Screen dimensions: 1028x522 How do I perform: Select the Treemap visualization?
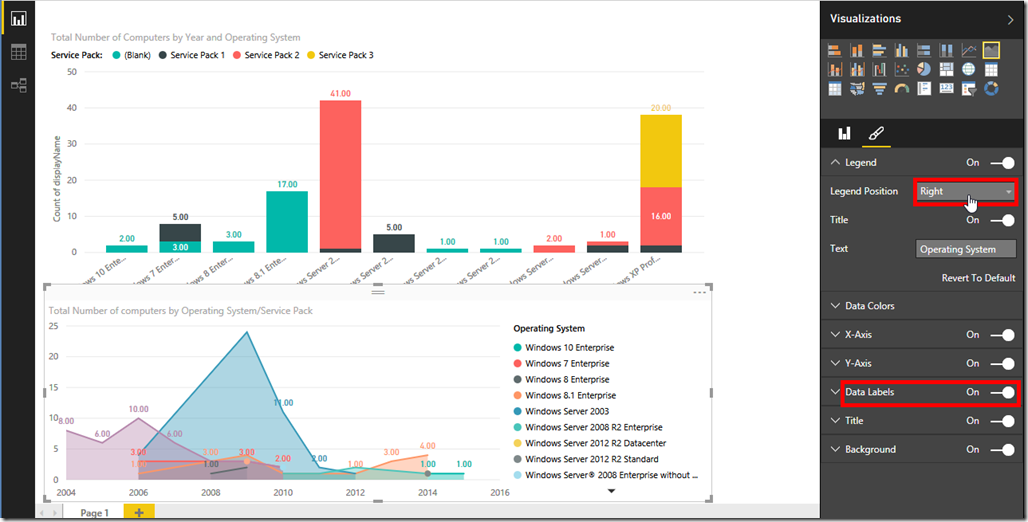click(946, 70)
